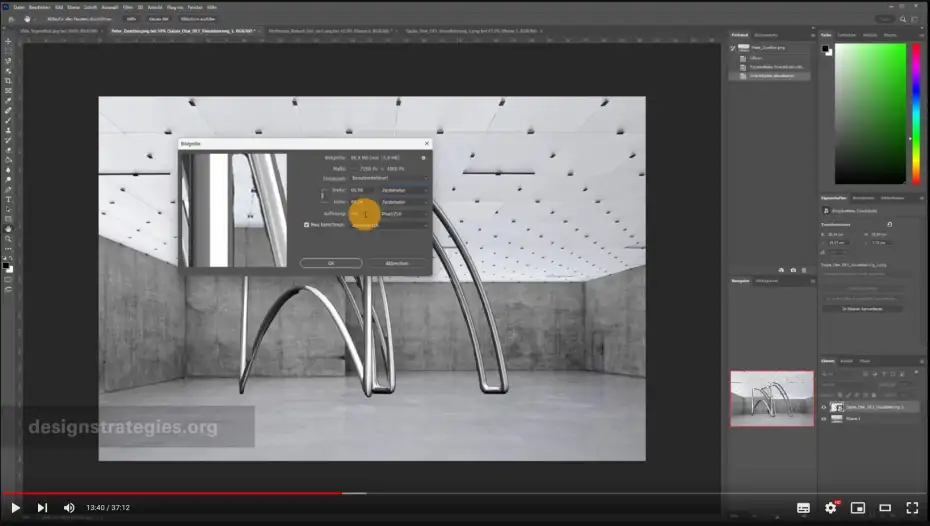The width and height of the screenshot is (930, 526).
Task: Select the Spot Healing Brush tool
Action: pyautogui.click(x=8, y=110)
